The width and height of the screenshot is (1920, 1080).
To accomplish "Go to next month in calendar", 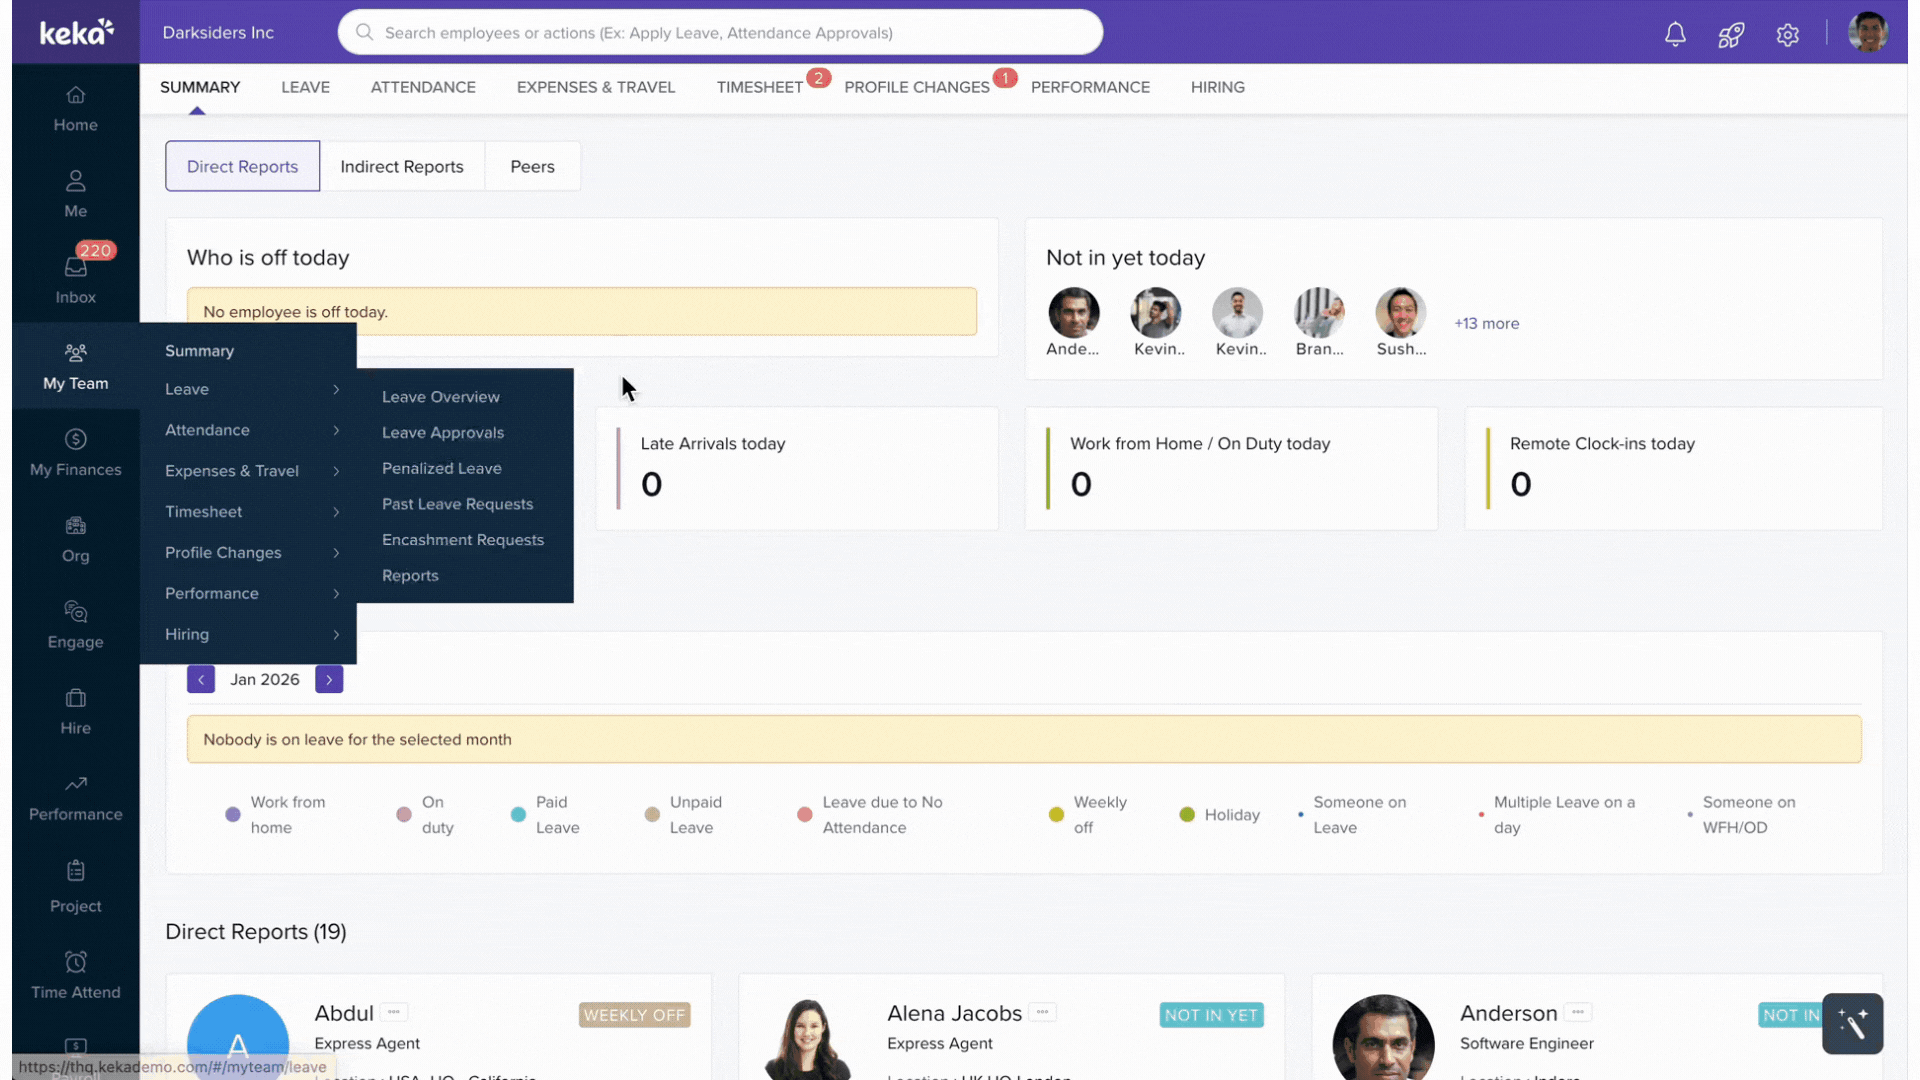I will 329,680.
